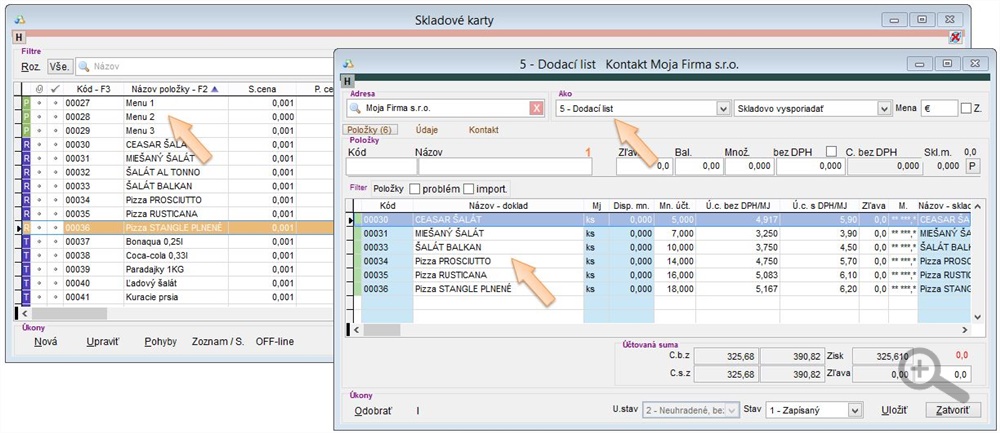Image resolution: width=1000 pixels, height=433 pixels.
Task: Toggle the bez DPH checkbox
Action: pos(831,152)
